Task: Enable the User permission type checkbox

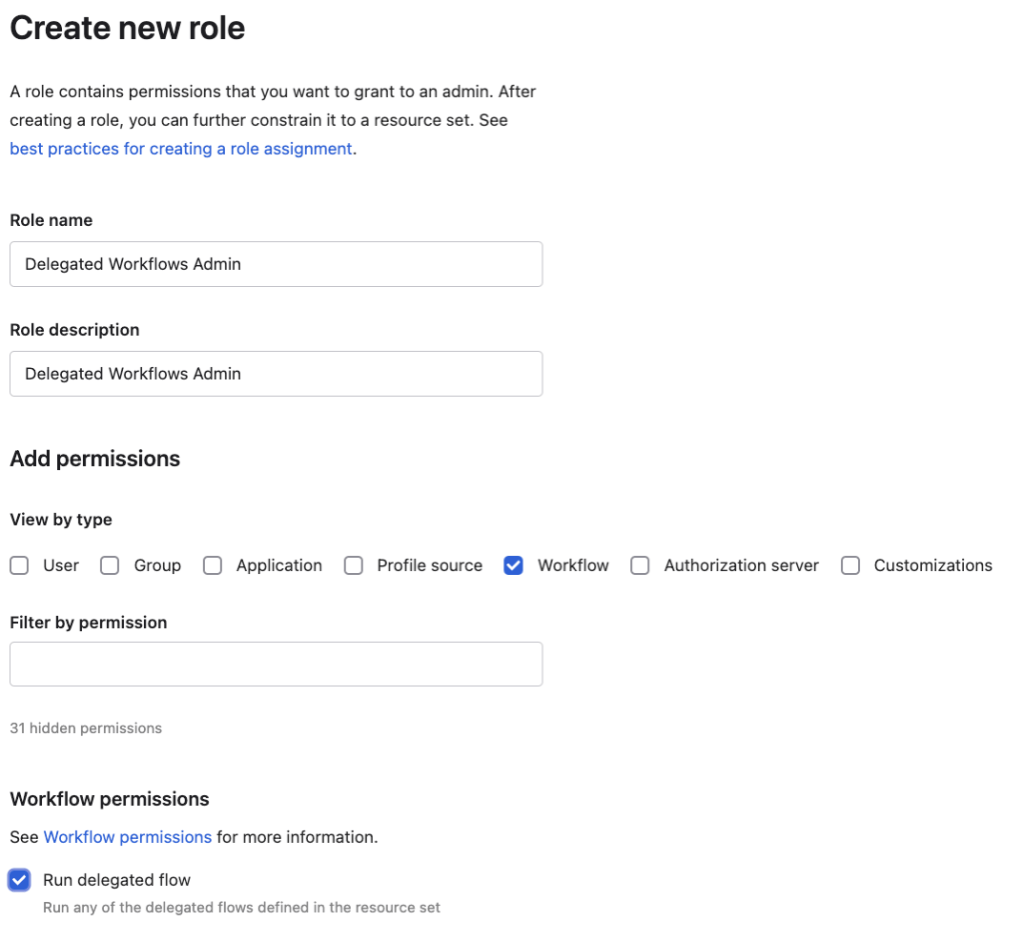Action: (x=18, y=565)
